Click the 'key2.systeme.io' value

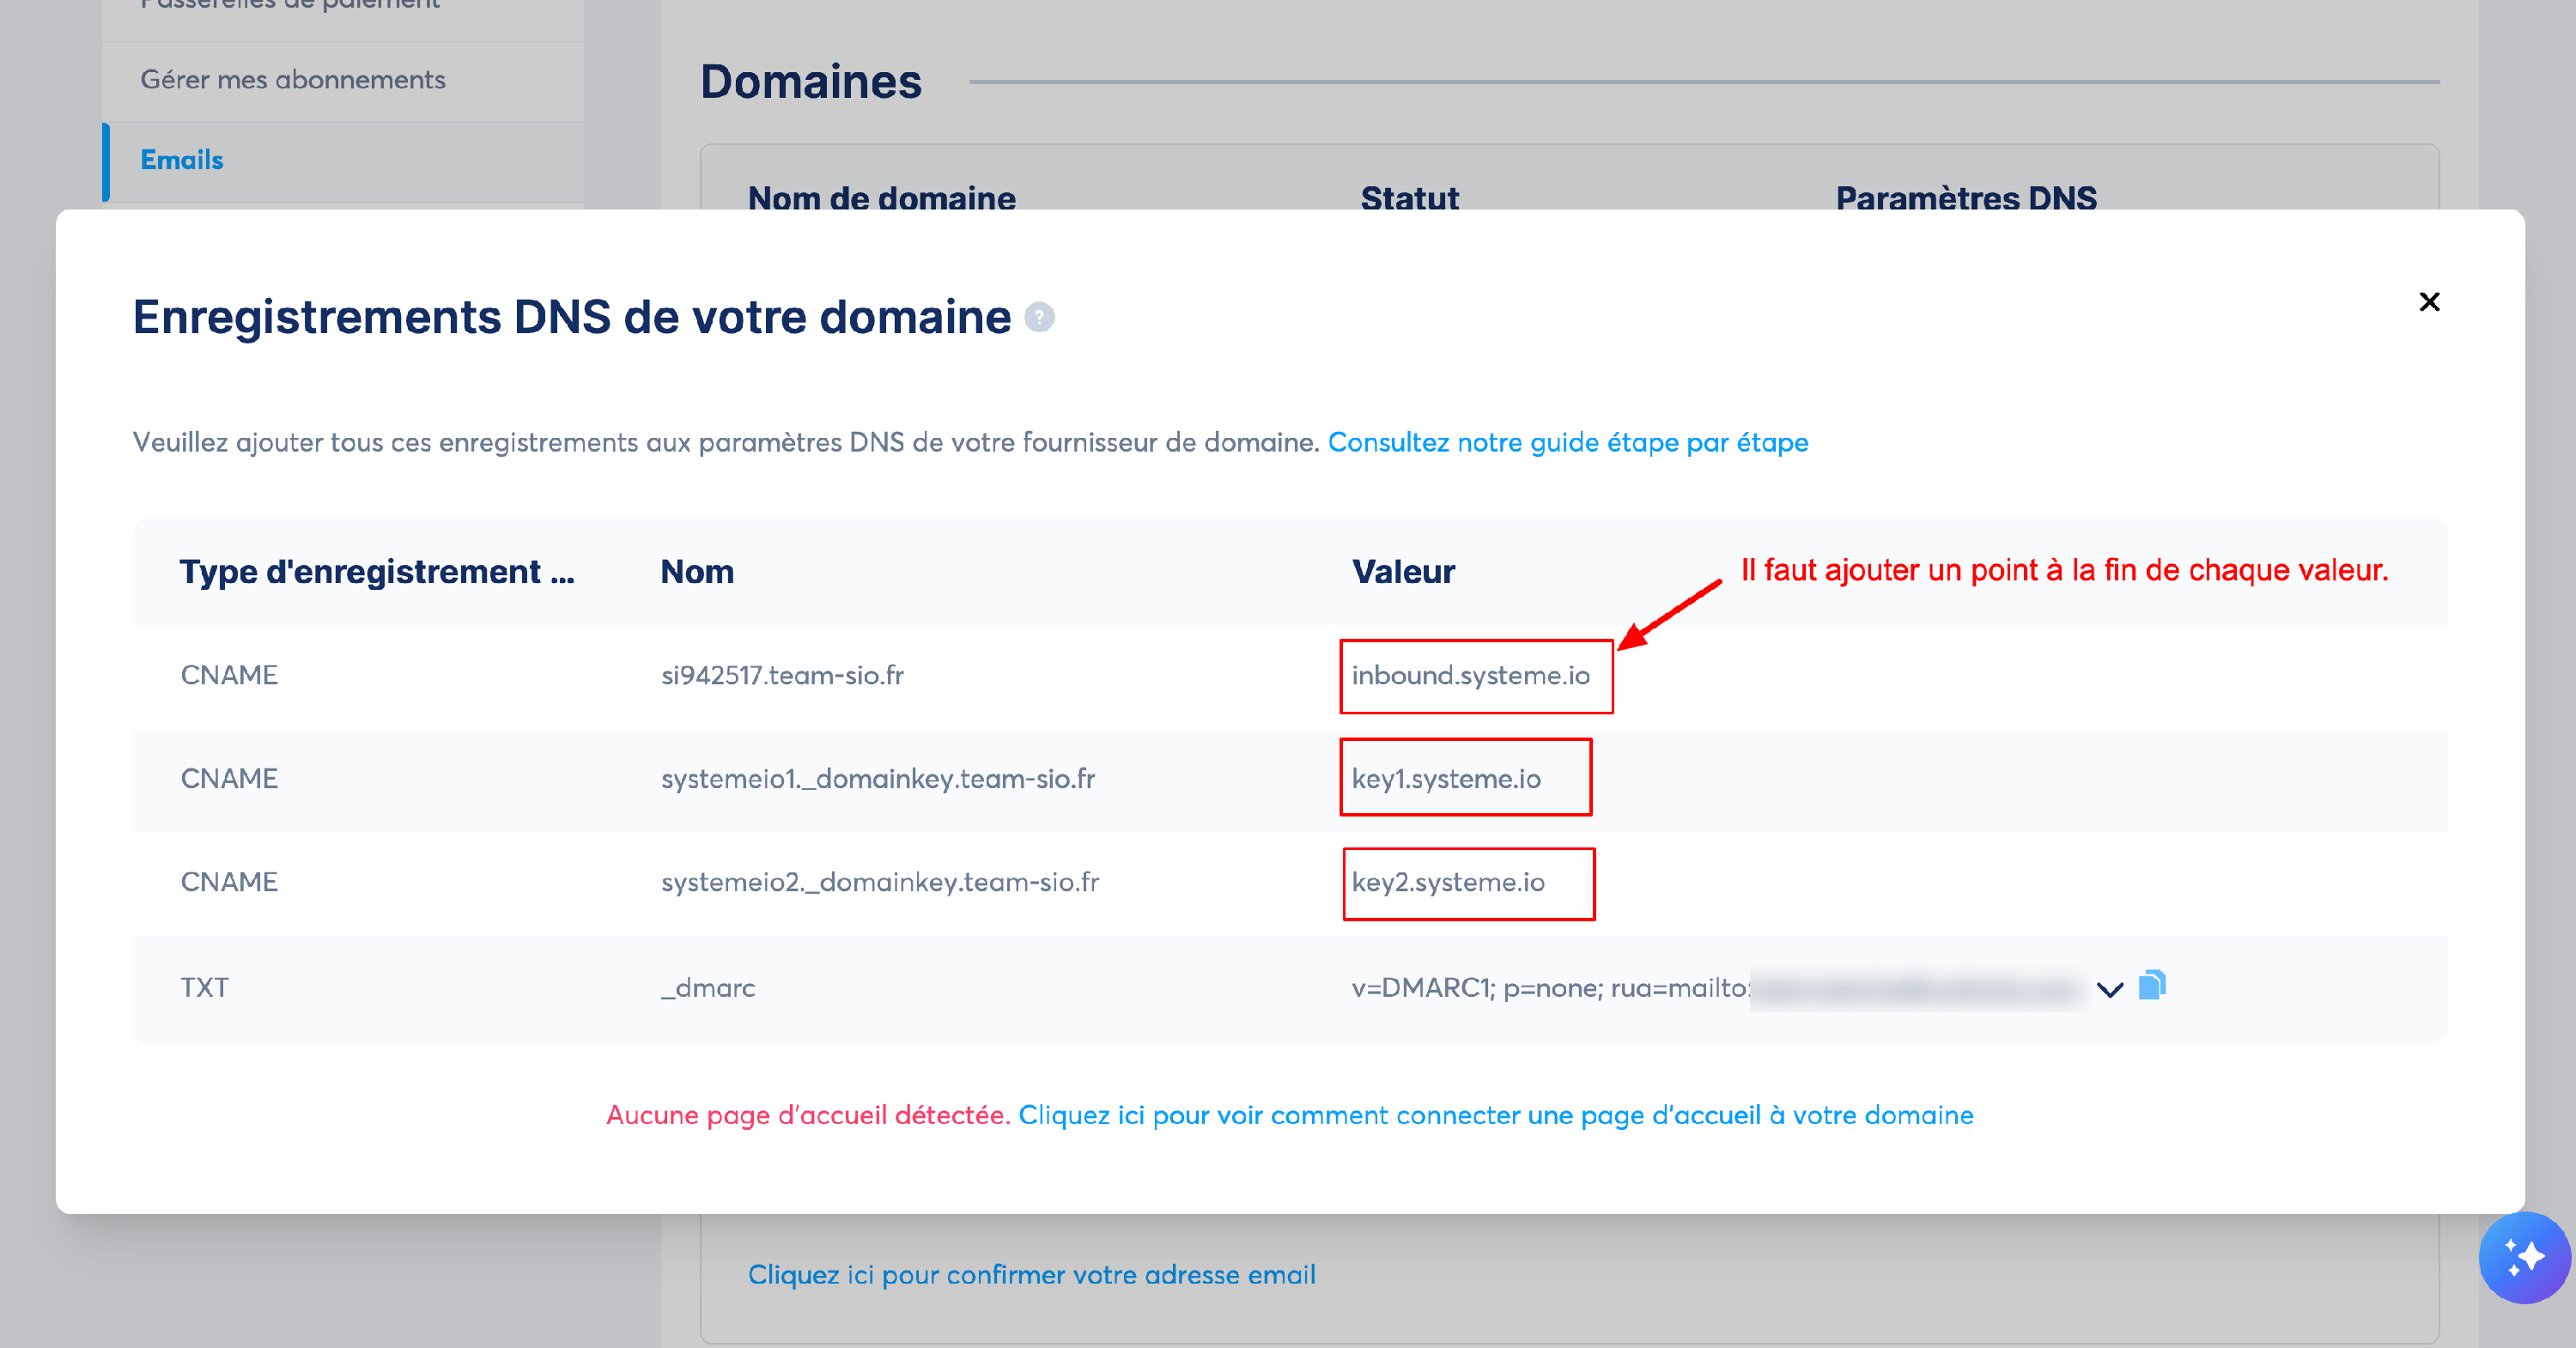pos(1449,882)
